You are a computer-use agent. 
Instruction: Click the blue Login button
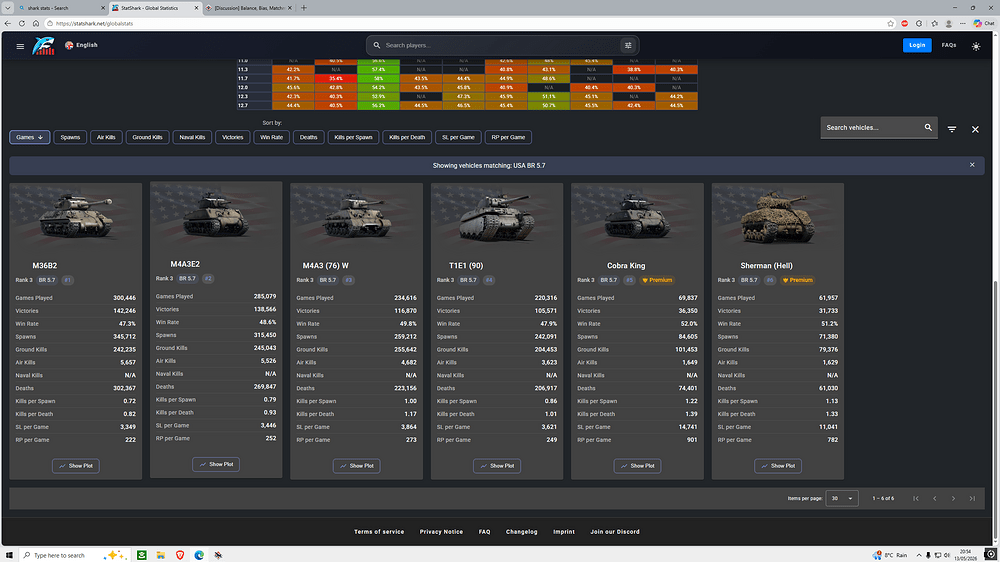917,45
